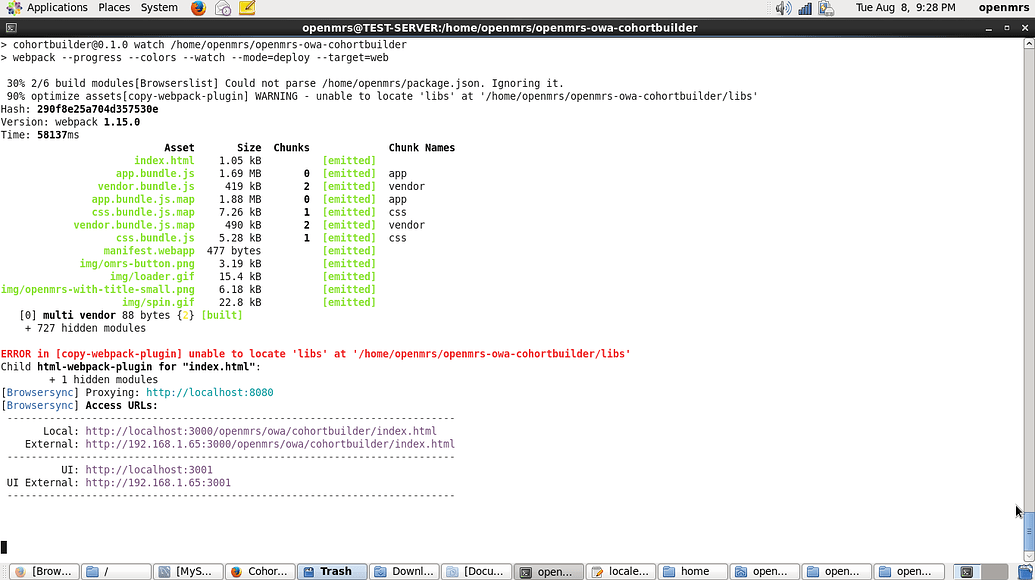This screenshot has width=1035, height=580.
Task: Click the terminal scrollbar thumb
Action: pos(1028,531)
